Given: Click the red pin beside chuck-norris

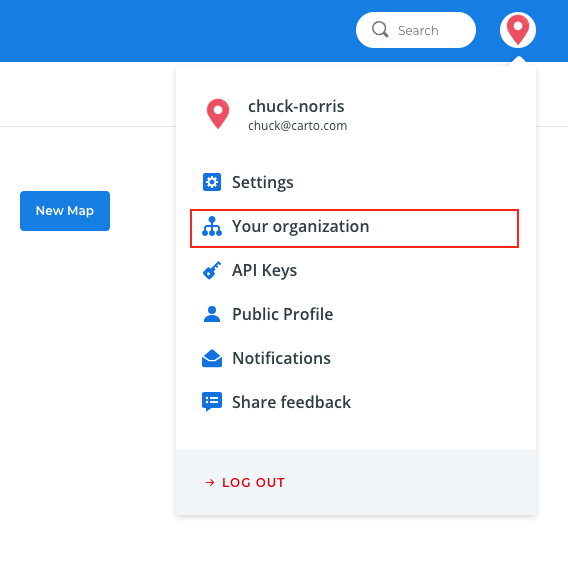Looking at the screenshot, I should (218, 114).
